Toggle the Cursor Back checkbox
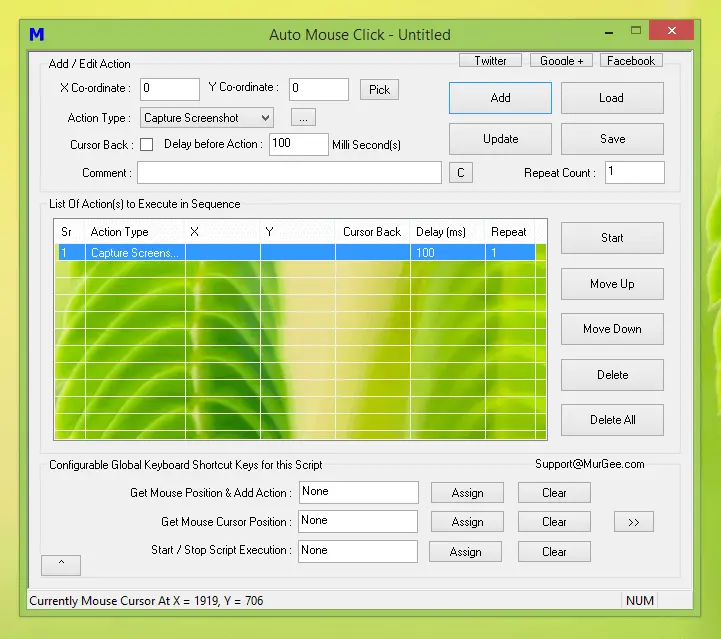The image size is (721, 639). click(146, 144)
